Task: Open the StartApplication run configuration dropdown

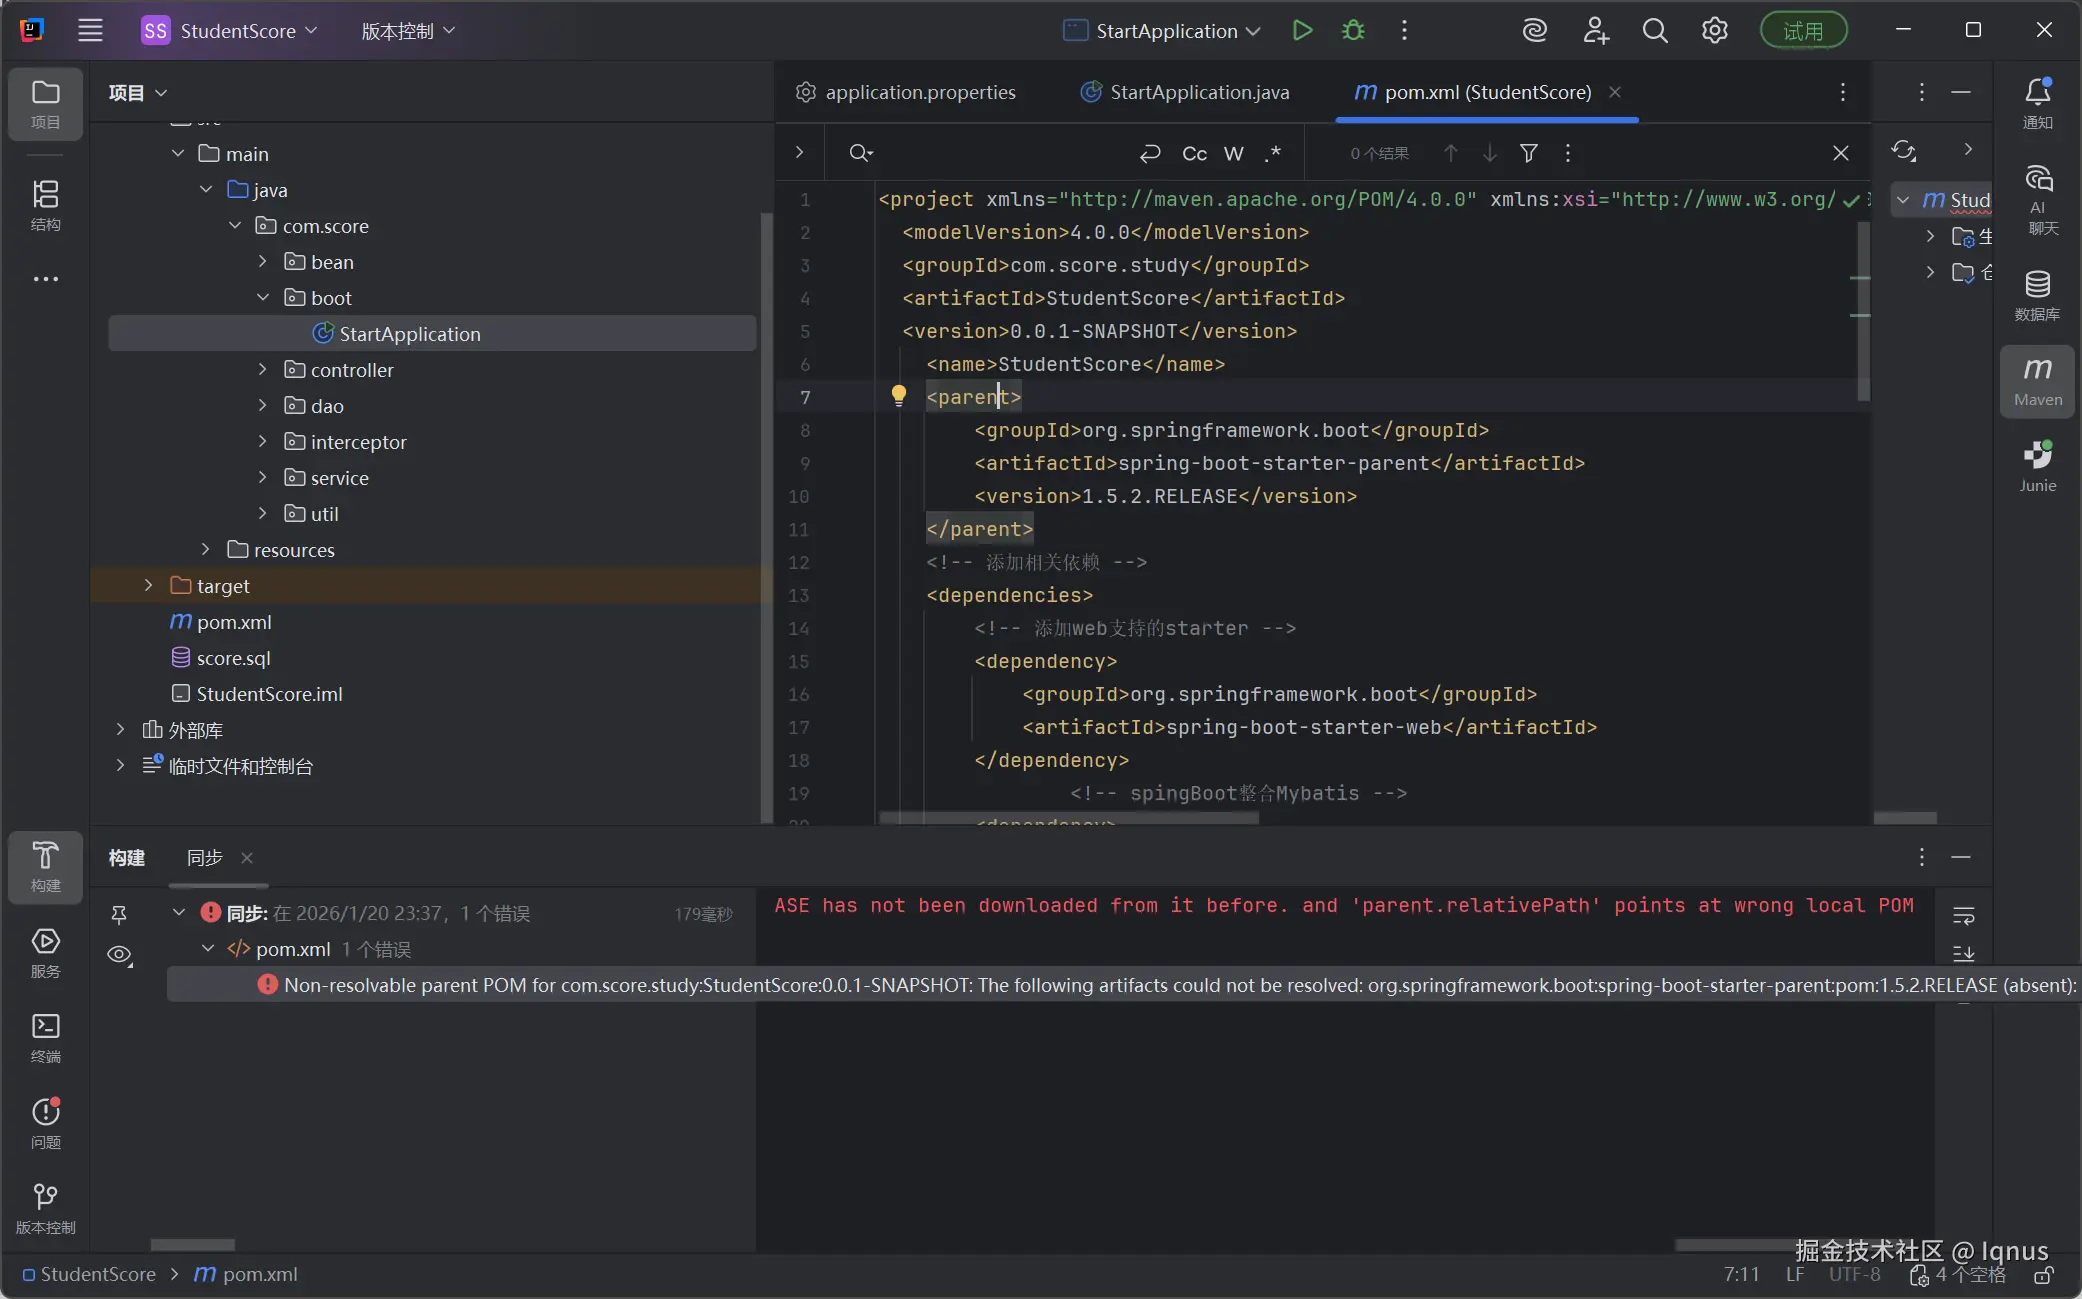Action: (x=1163, y=31)
